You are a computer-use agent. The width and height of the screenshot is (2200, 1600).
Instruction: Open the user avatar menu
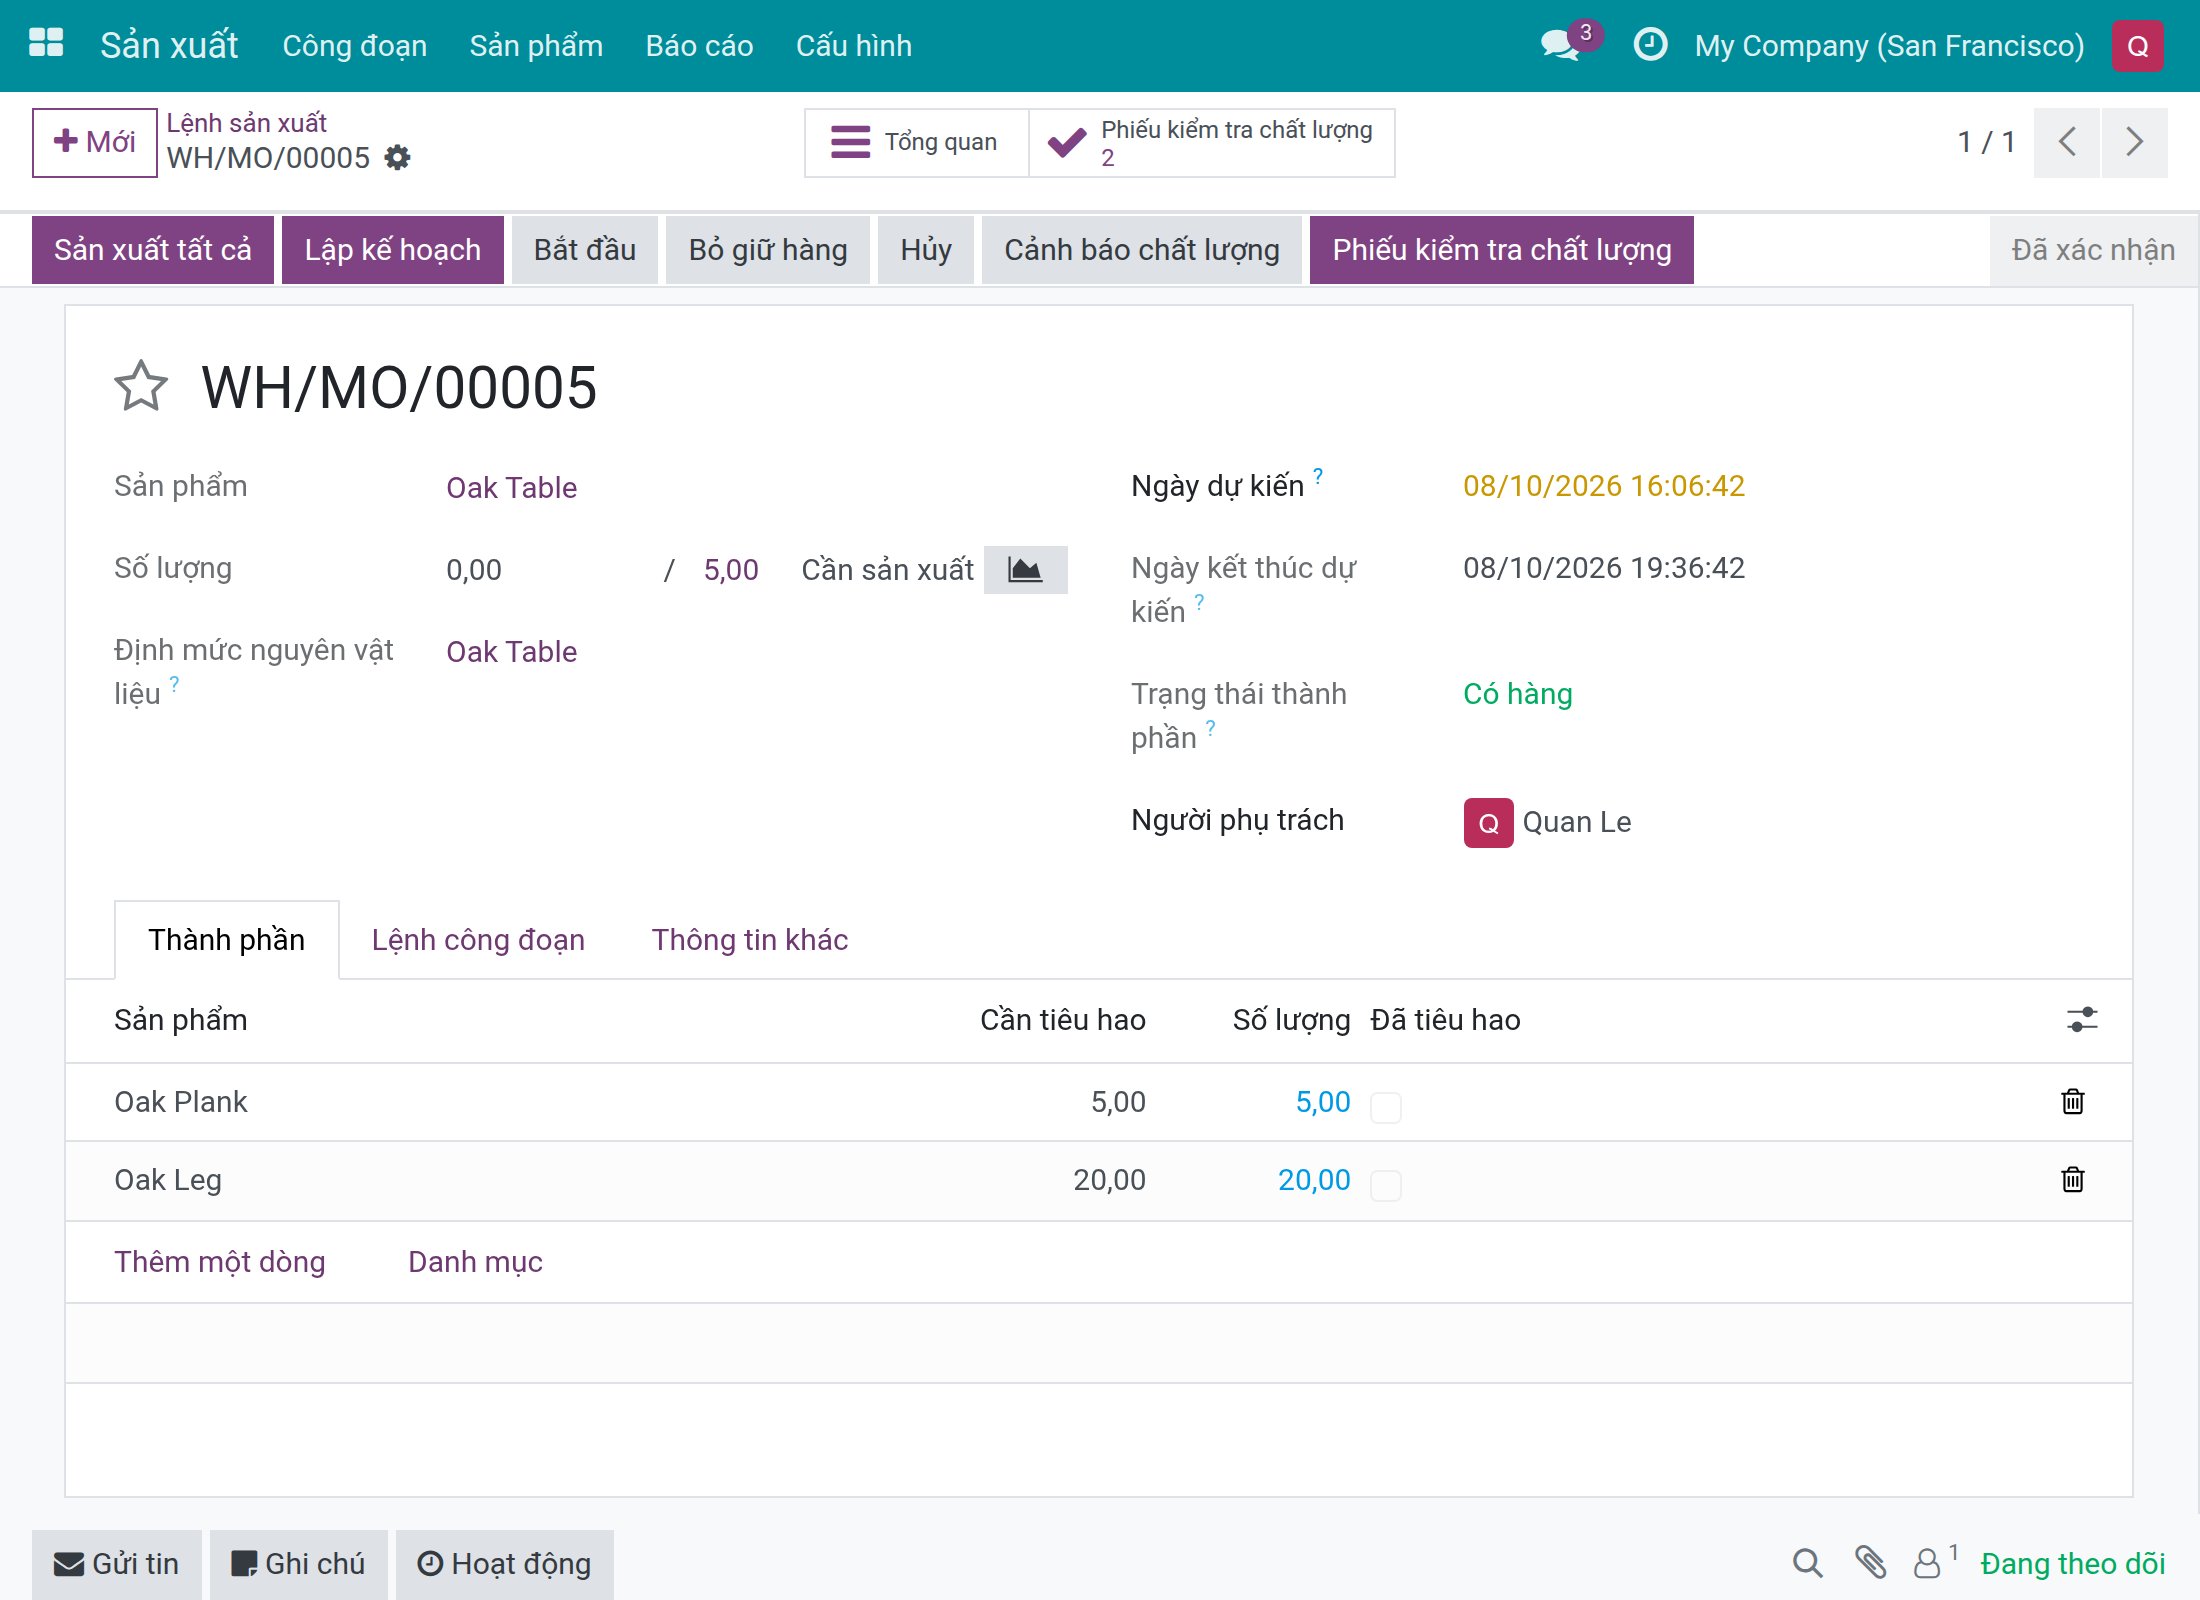(x=2138, y=46)
